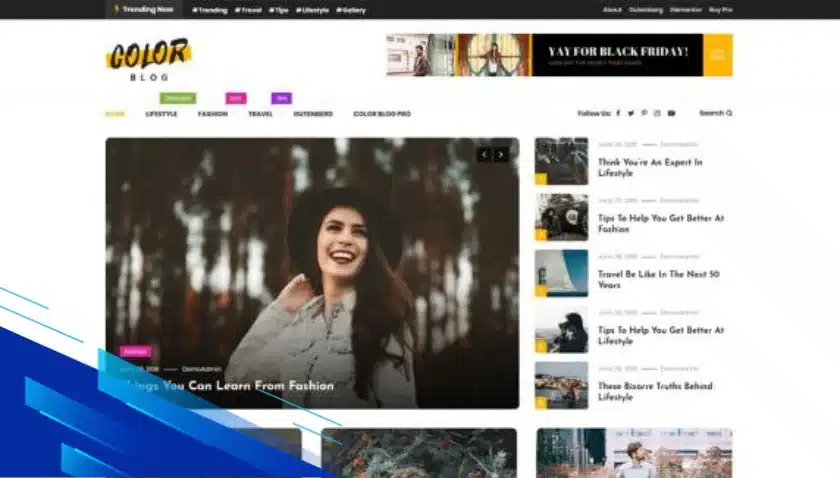
Task: Open the Travel menu item
Action: tap(260, 114)
